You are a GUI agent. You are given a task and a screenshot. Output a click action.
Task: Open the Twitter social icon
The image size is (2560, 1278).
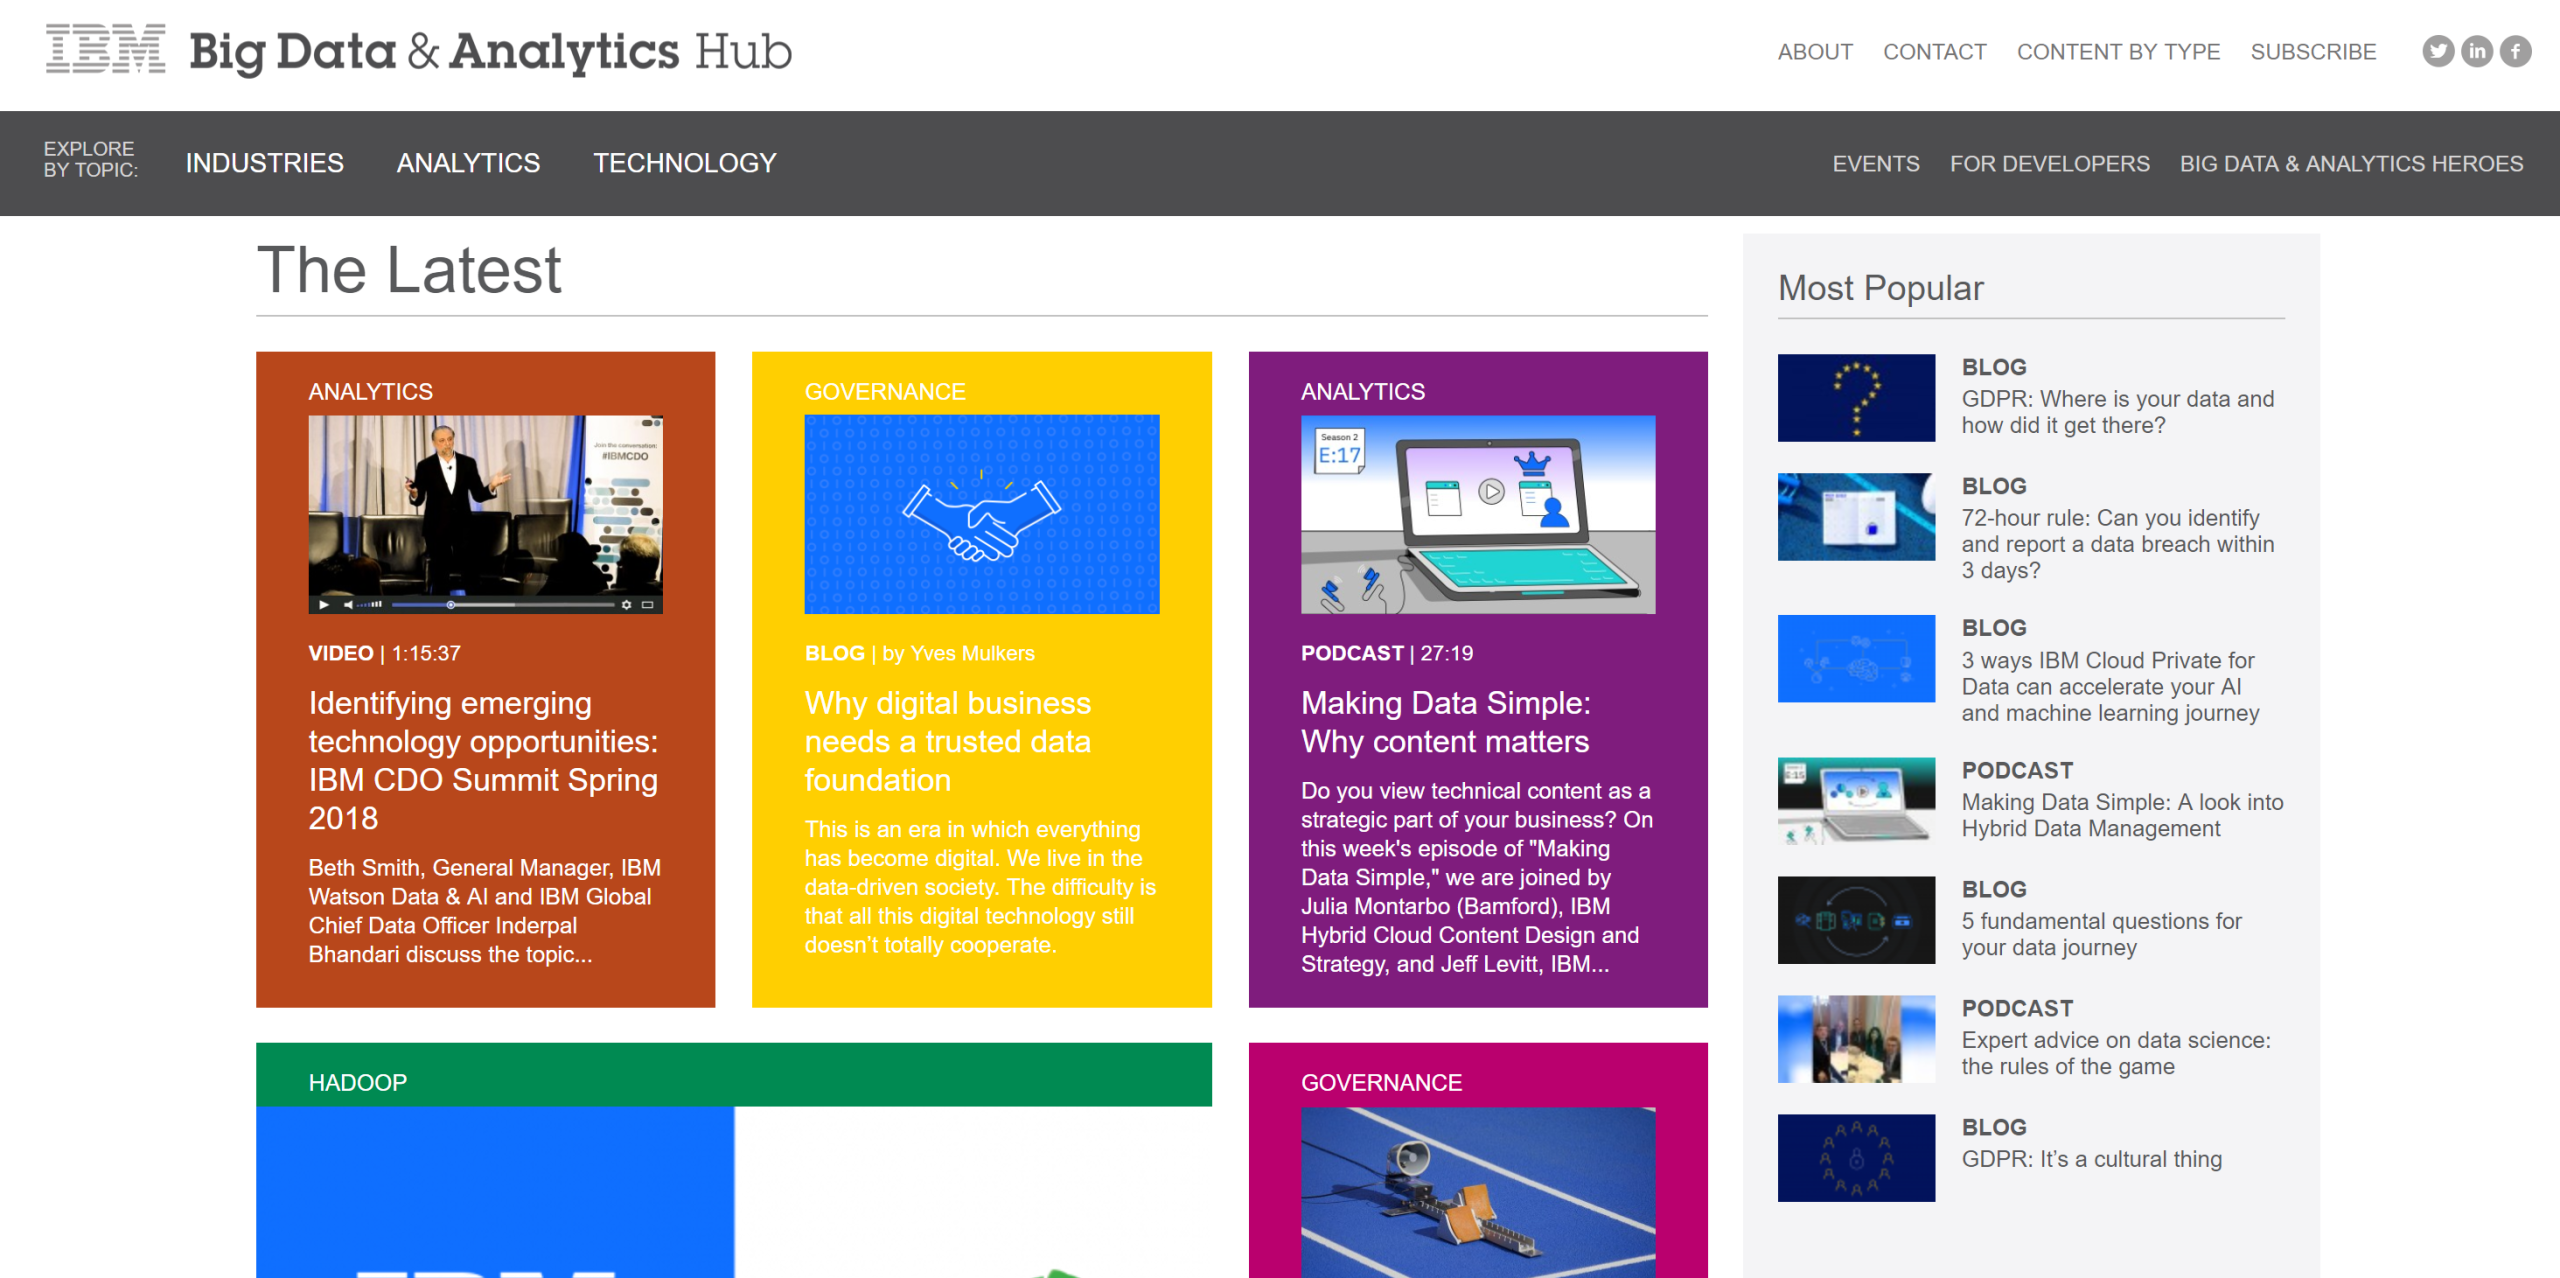[2438, 51]
